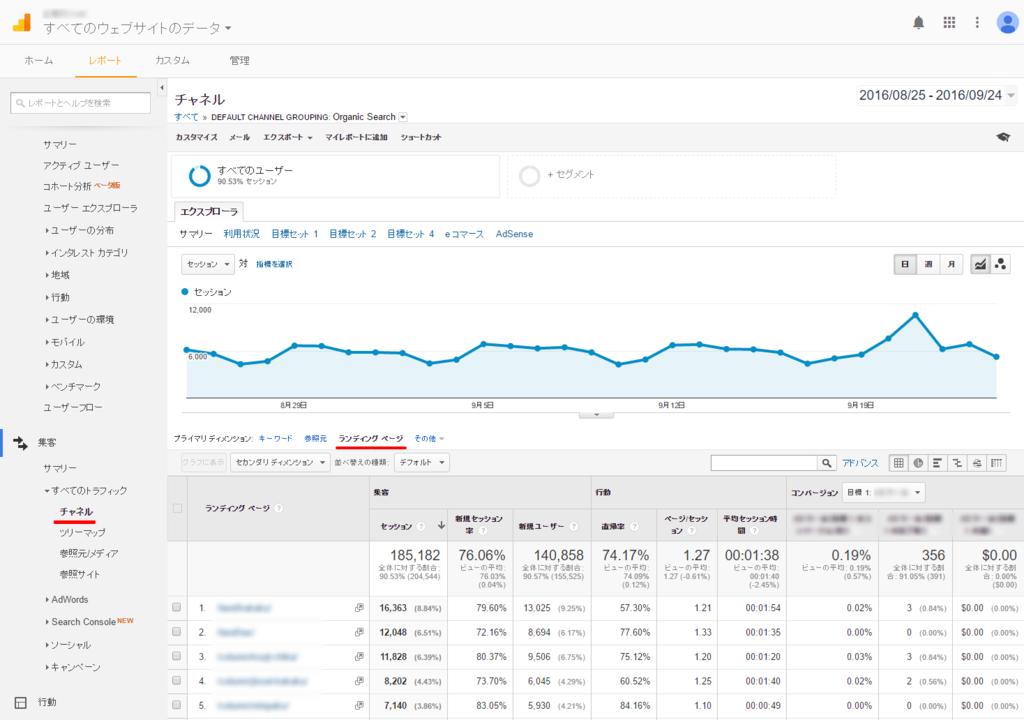This screenshot has height=720, width=1024.
Task: Open row 4 landing page link icon
Action: (x=359, y=681)
